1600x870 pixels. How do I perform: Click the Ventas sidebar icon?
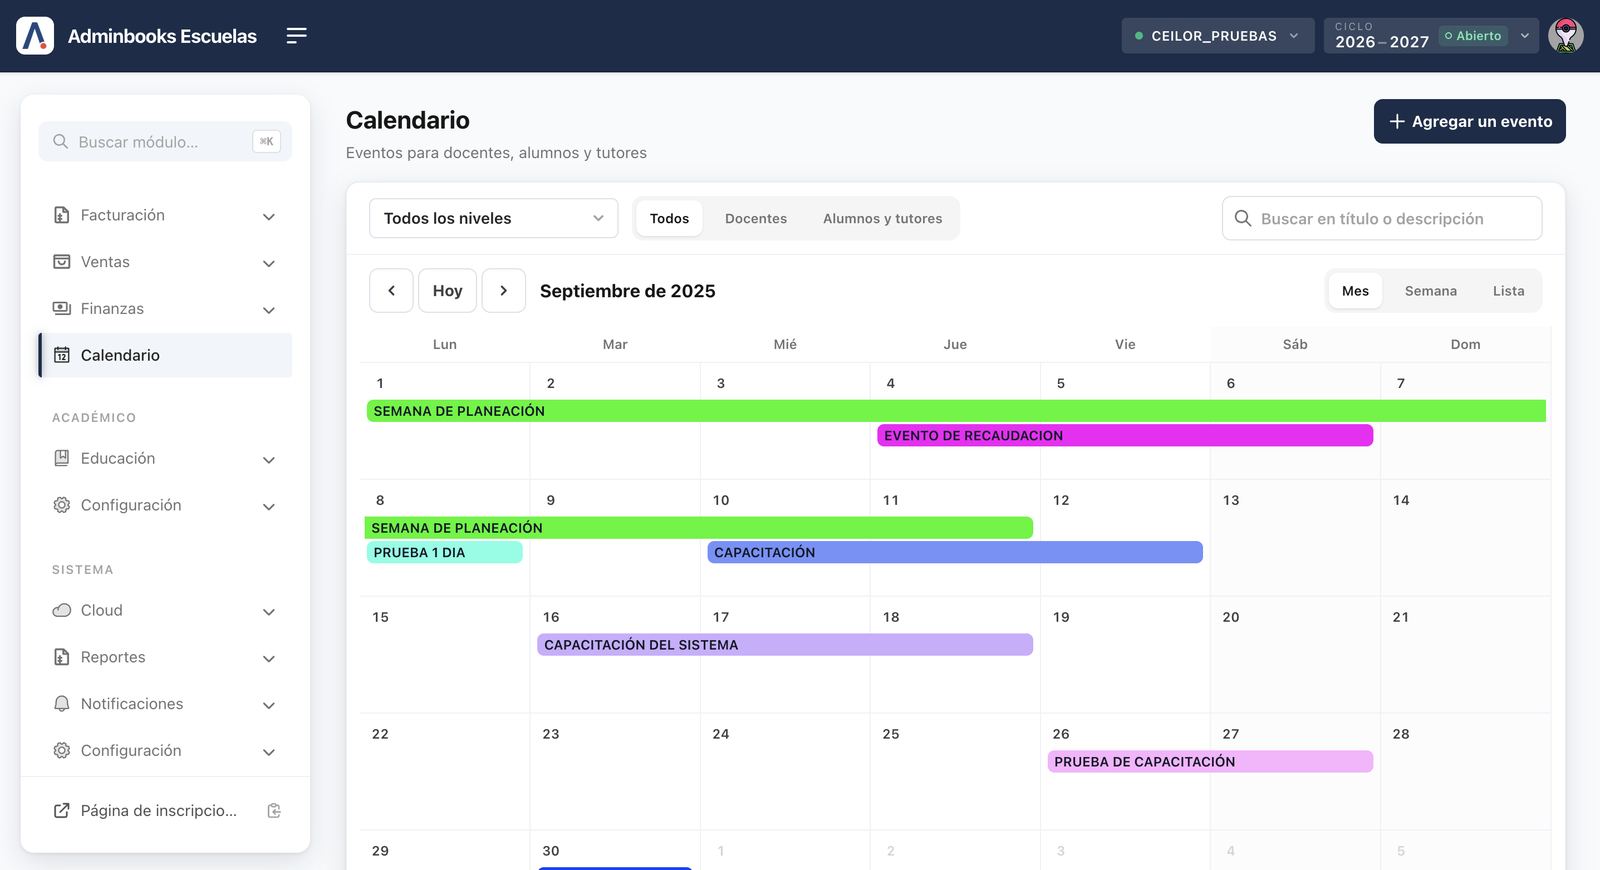[62, 262]
